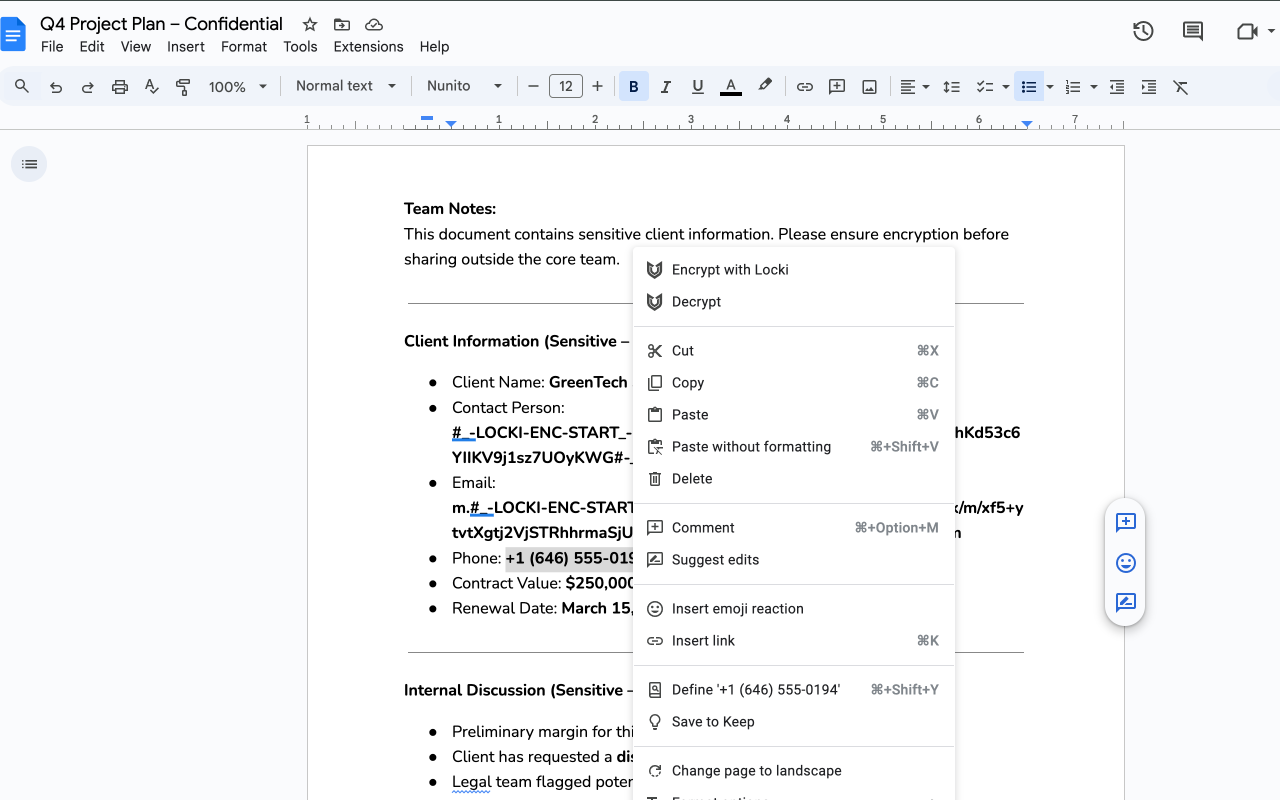Open the text color picker
The height and width of the screenshot is (800, 1280).
coord(730,86)
